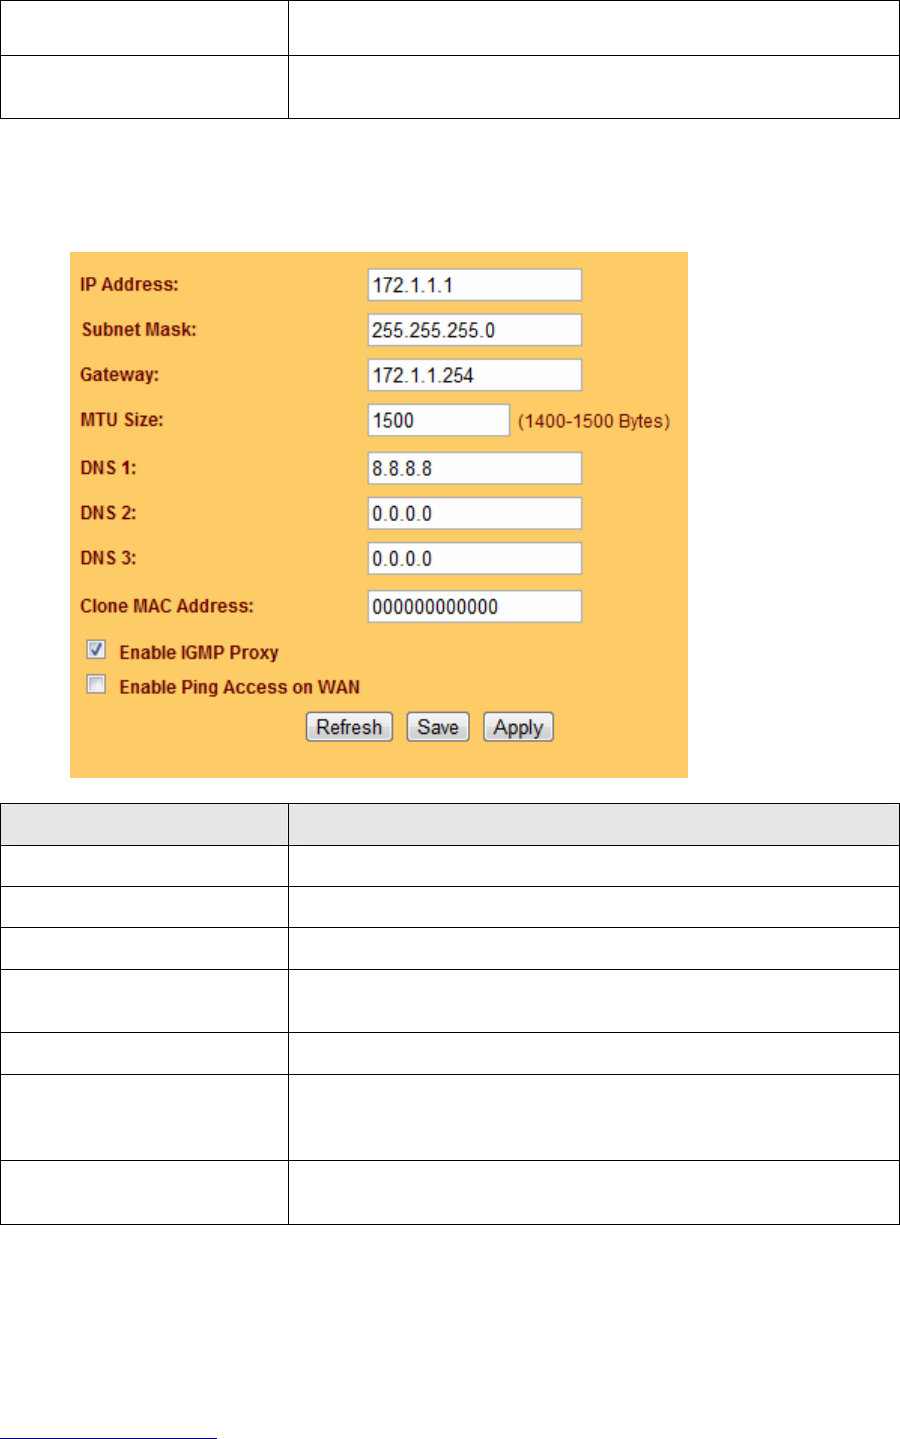Click the DNS 3: label
900x1439 pixels.
[x=108, y=558]
